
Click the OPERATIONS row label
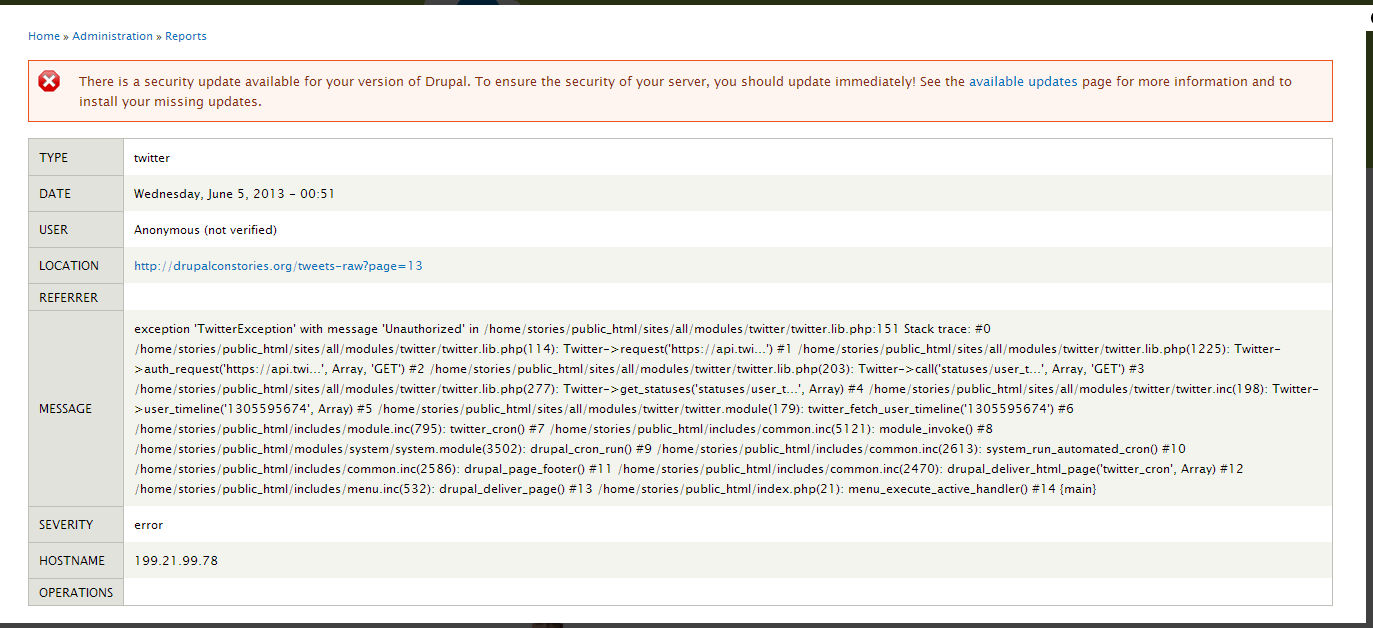coord(76,593)
